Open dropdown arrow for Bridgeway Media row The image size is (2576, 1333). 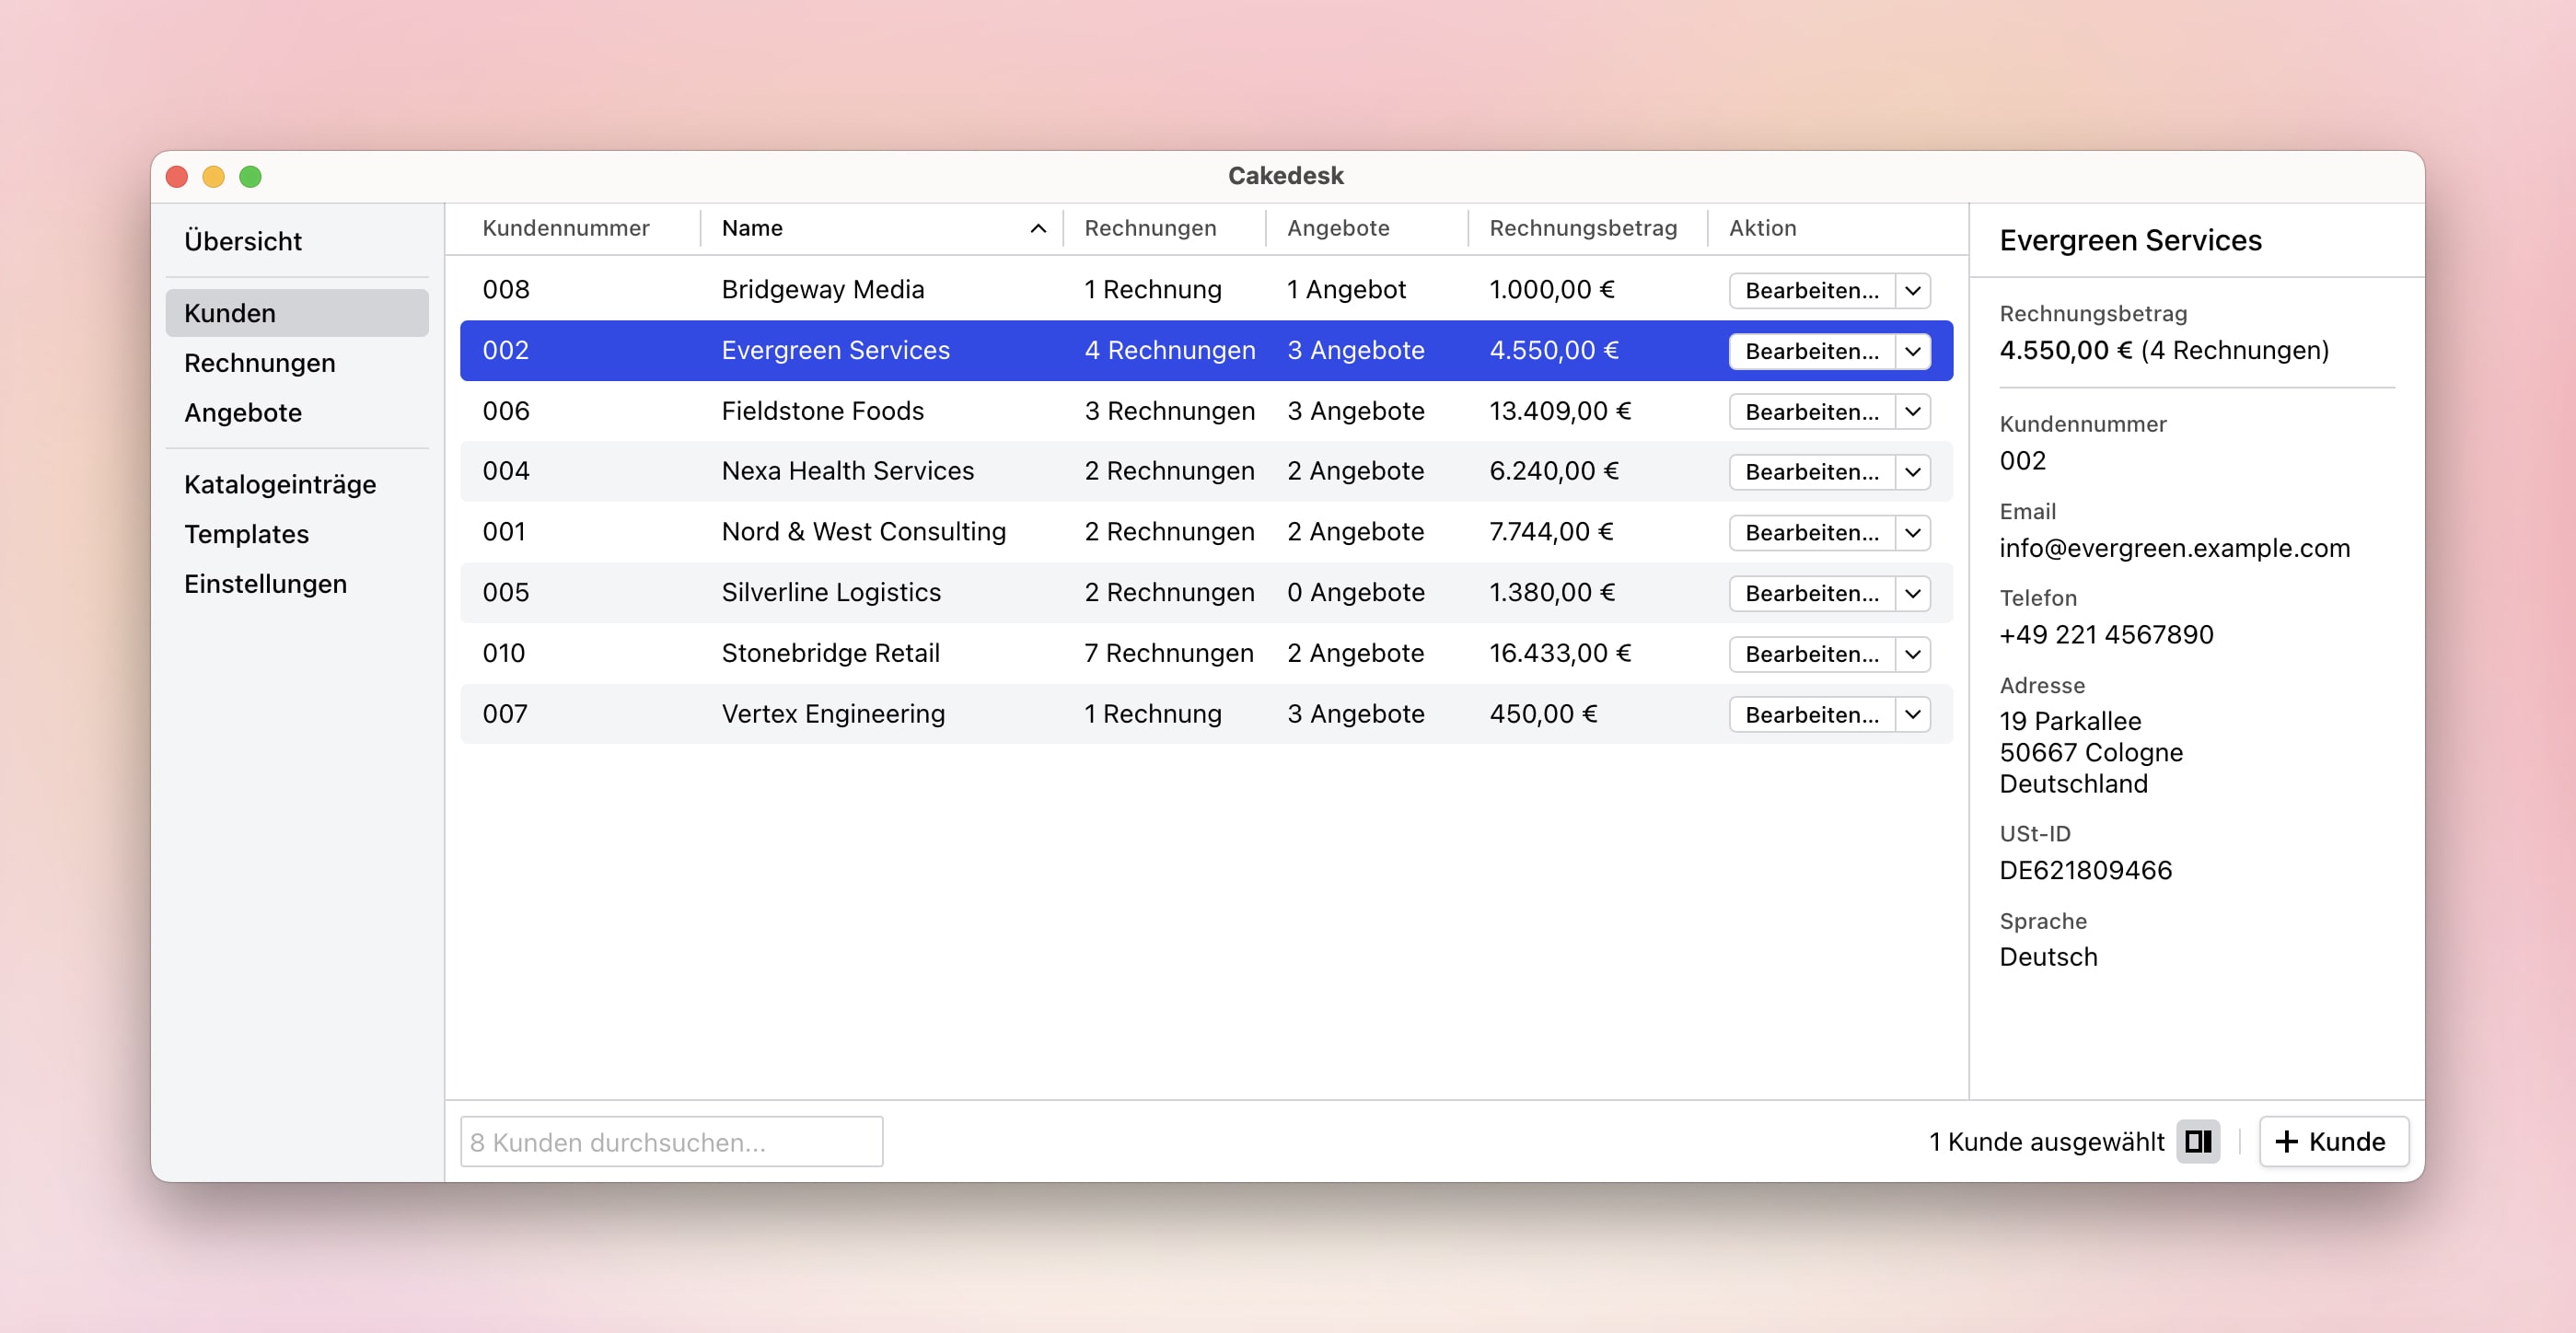[x=1912, y=291]
